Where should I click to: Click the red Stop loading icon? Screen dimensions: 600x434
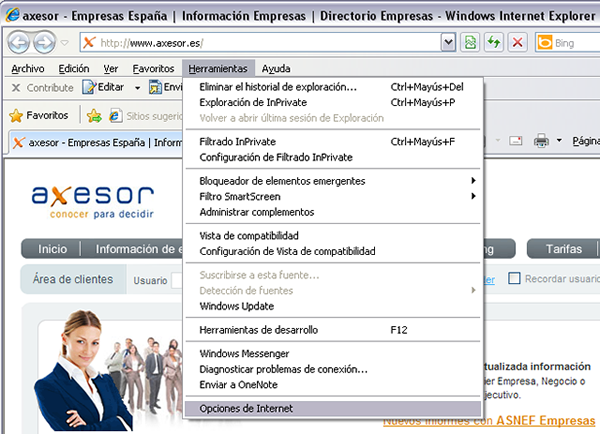(517, 42)
